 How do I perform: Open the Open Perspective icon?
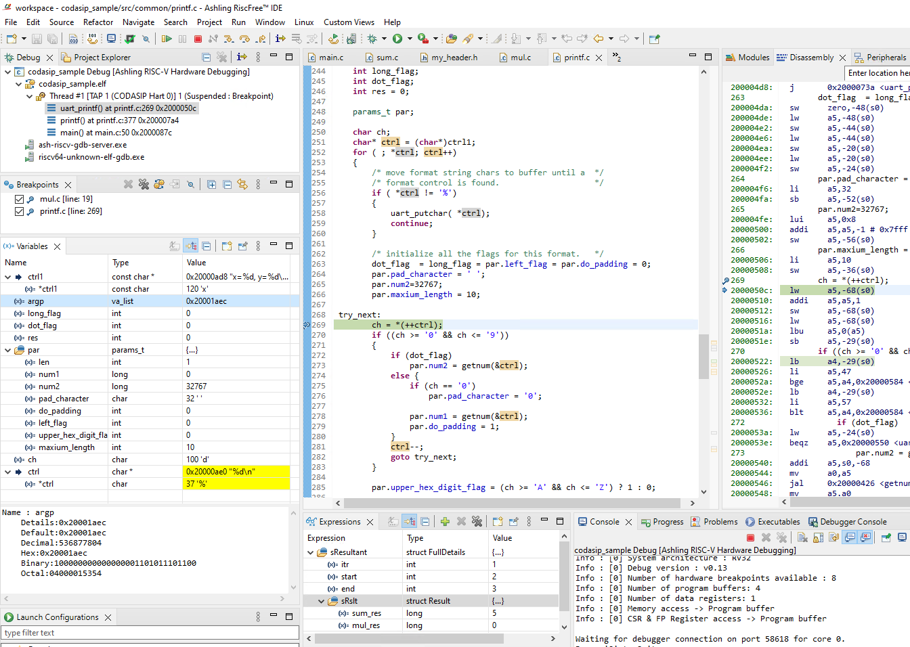coord(654,39)
